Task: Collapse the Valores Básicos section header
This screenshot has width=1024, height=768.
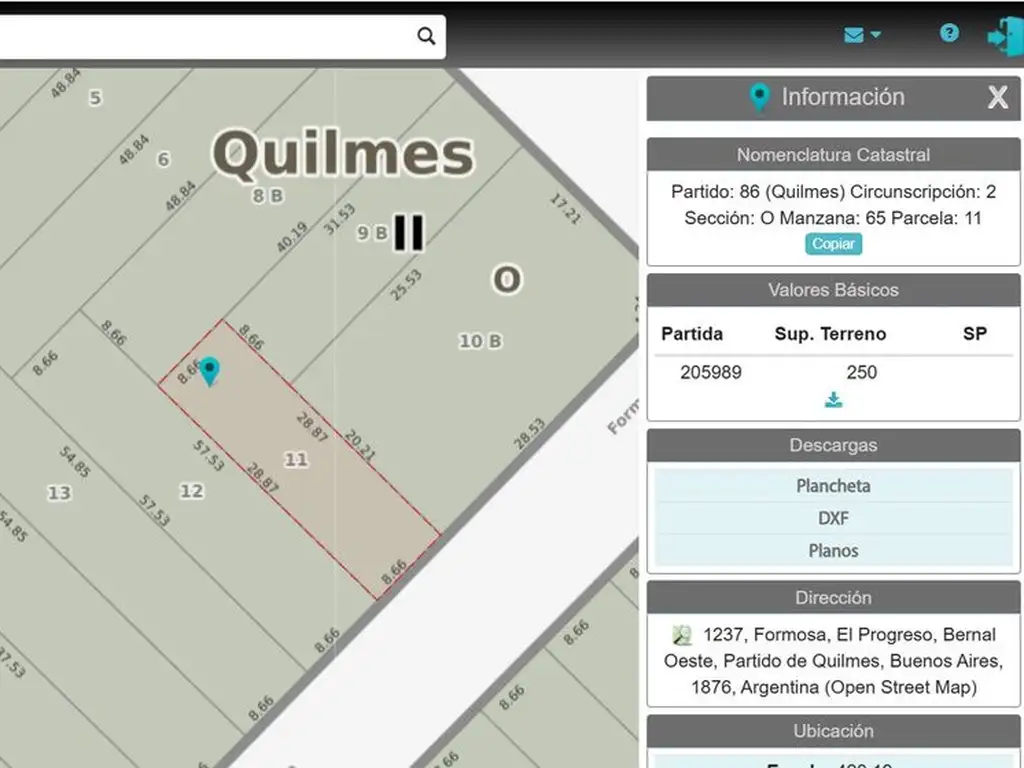Action: pos(833,290)
